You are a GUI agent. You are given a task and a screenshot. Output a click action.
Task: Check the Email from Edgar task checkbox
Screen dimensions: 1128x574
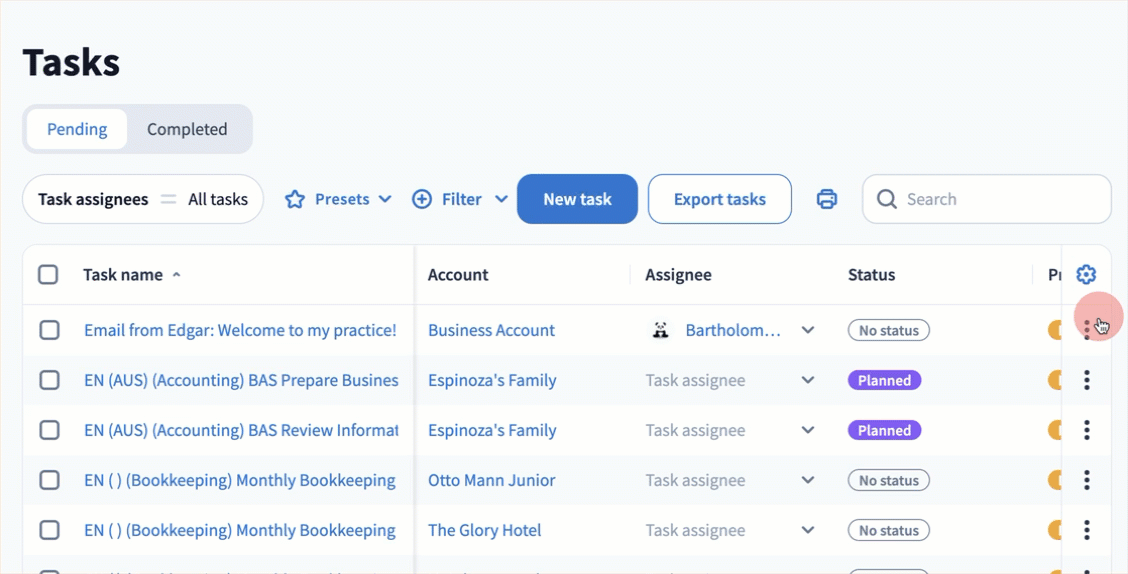click(49, 330)
